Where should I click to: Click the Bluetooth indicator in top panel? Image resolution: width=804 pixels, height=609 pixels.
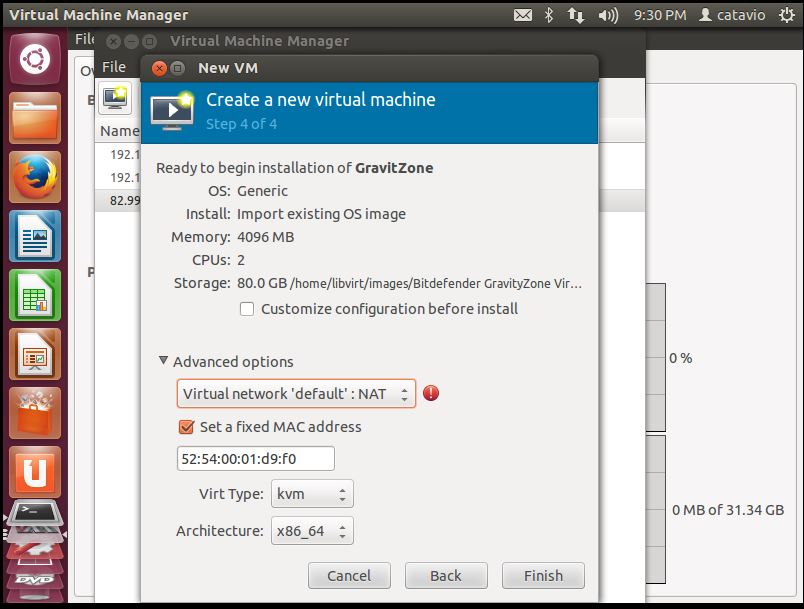[x=548, y=15]
